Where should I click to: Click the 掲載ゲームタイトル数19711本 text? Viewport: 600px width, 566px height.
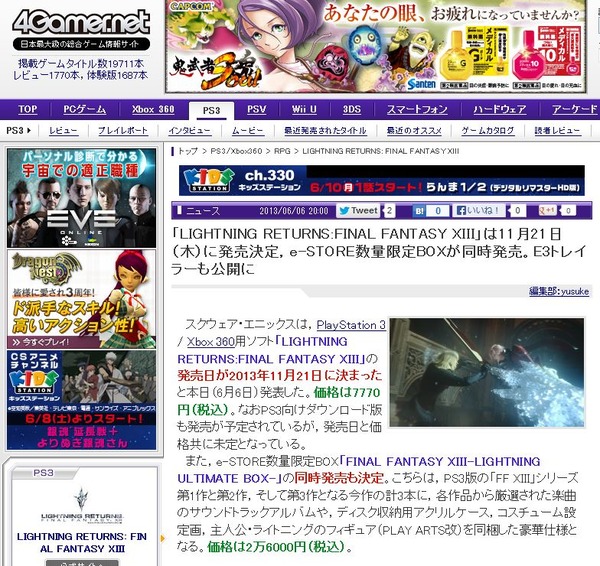pyautogui.click(x=81, y=64)
